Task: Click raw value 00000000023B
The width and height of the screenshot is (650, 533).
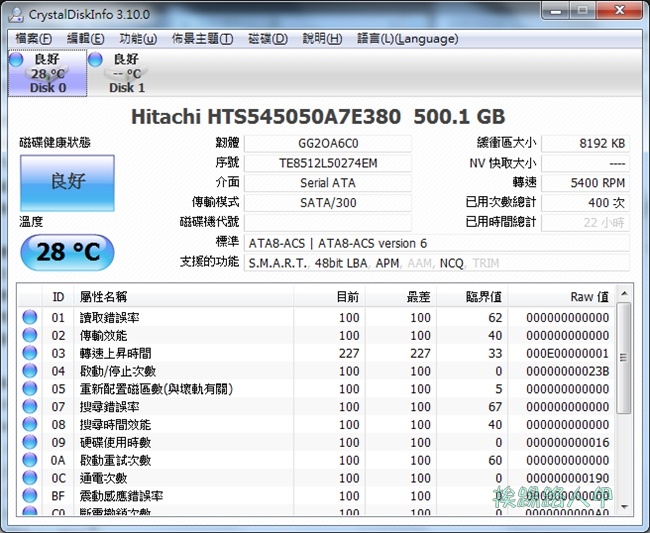Action: point(568,371)
